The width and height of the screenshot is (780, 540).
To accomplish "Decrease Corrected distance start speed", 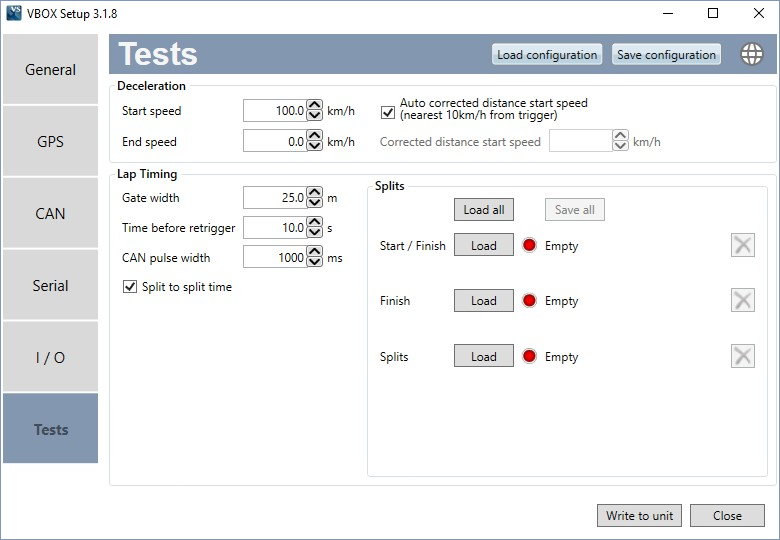I will [x=620, y=146].
